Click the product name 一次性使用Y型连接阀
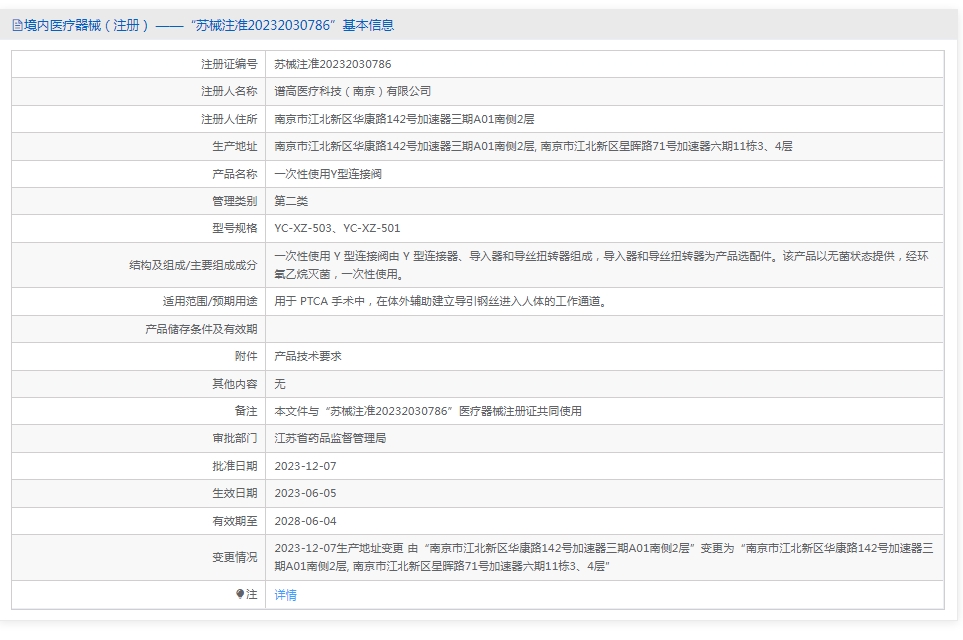The height and width of the screenshot is (640, 963). point(328,174)
